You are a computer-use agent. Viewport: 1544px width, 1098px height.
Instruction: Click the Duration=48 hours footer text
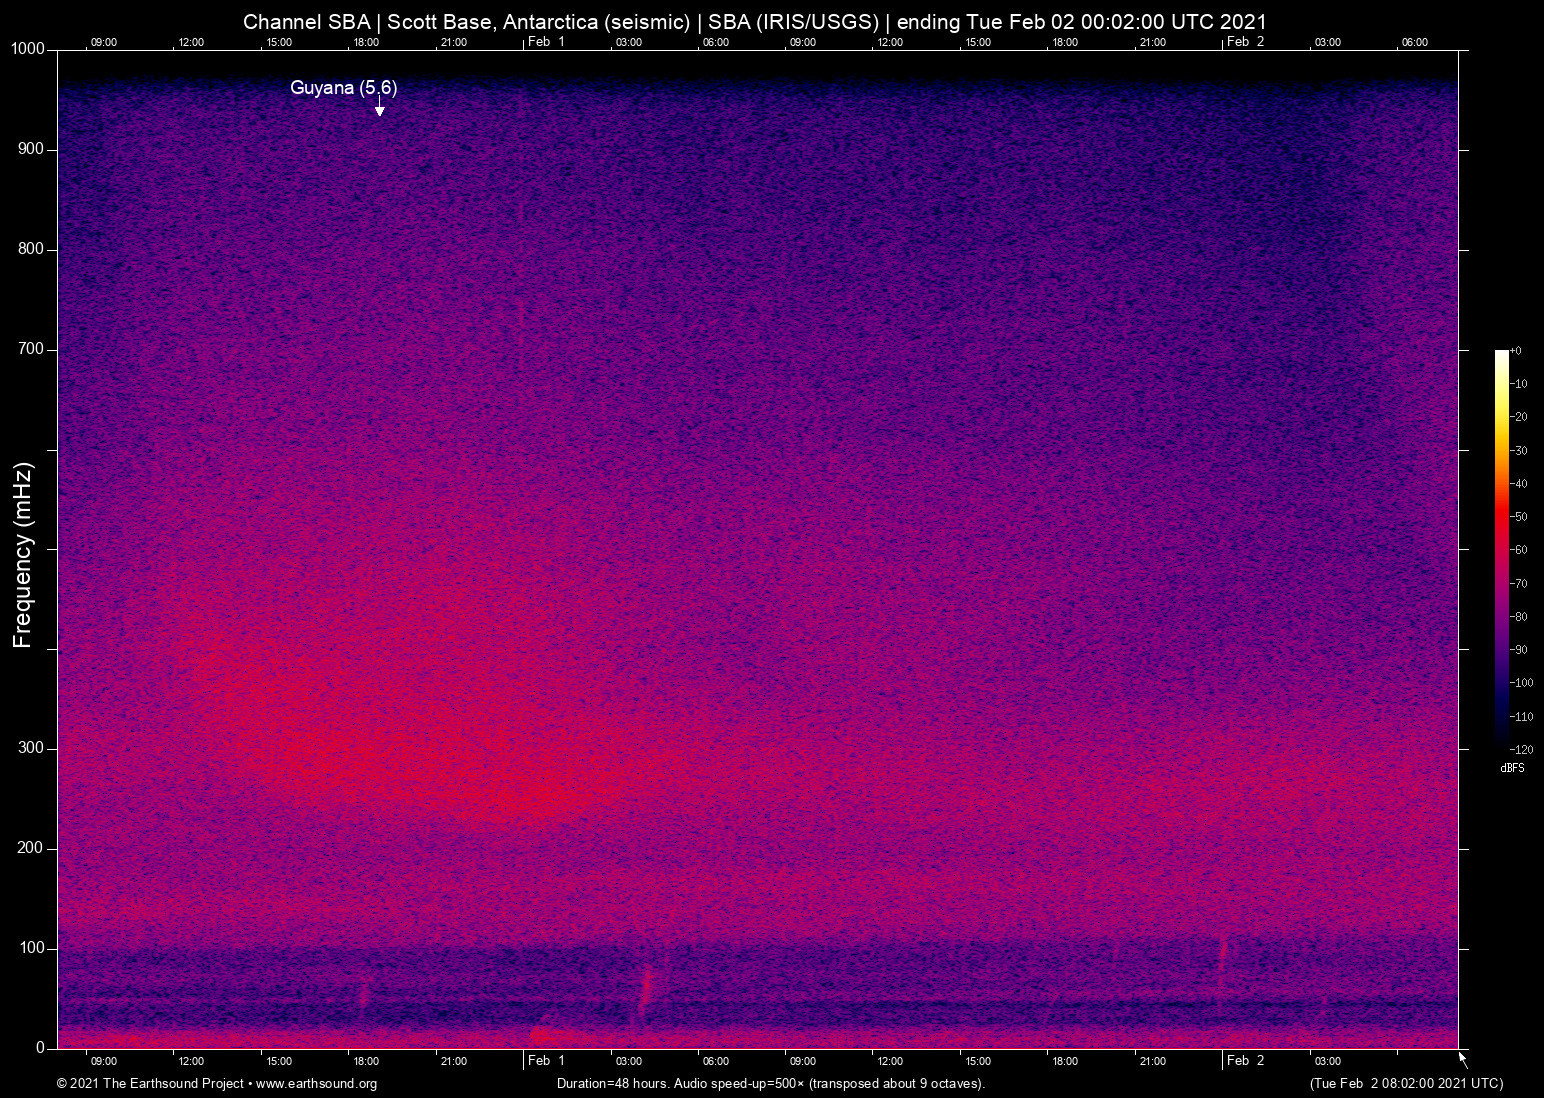(613, 1084)
